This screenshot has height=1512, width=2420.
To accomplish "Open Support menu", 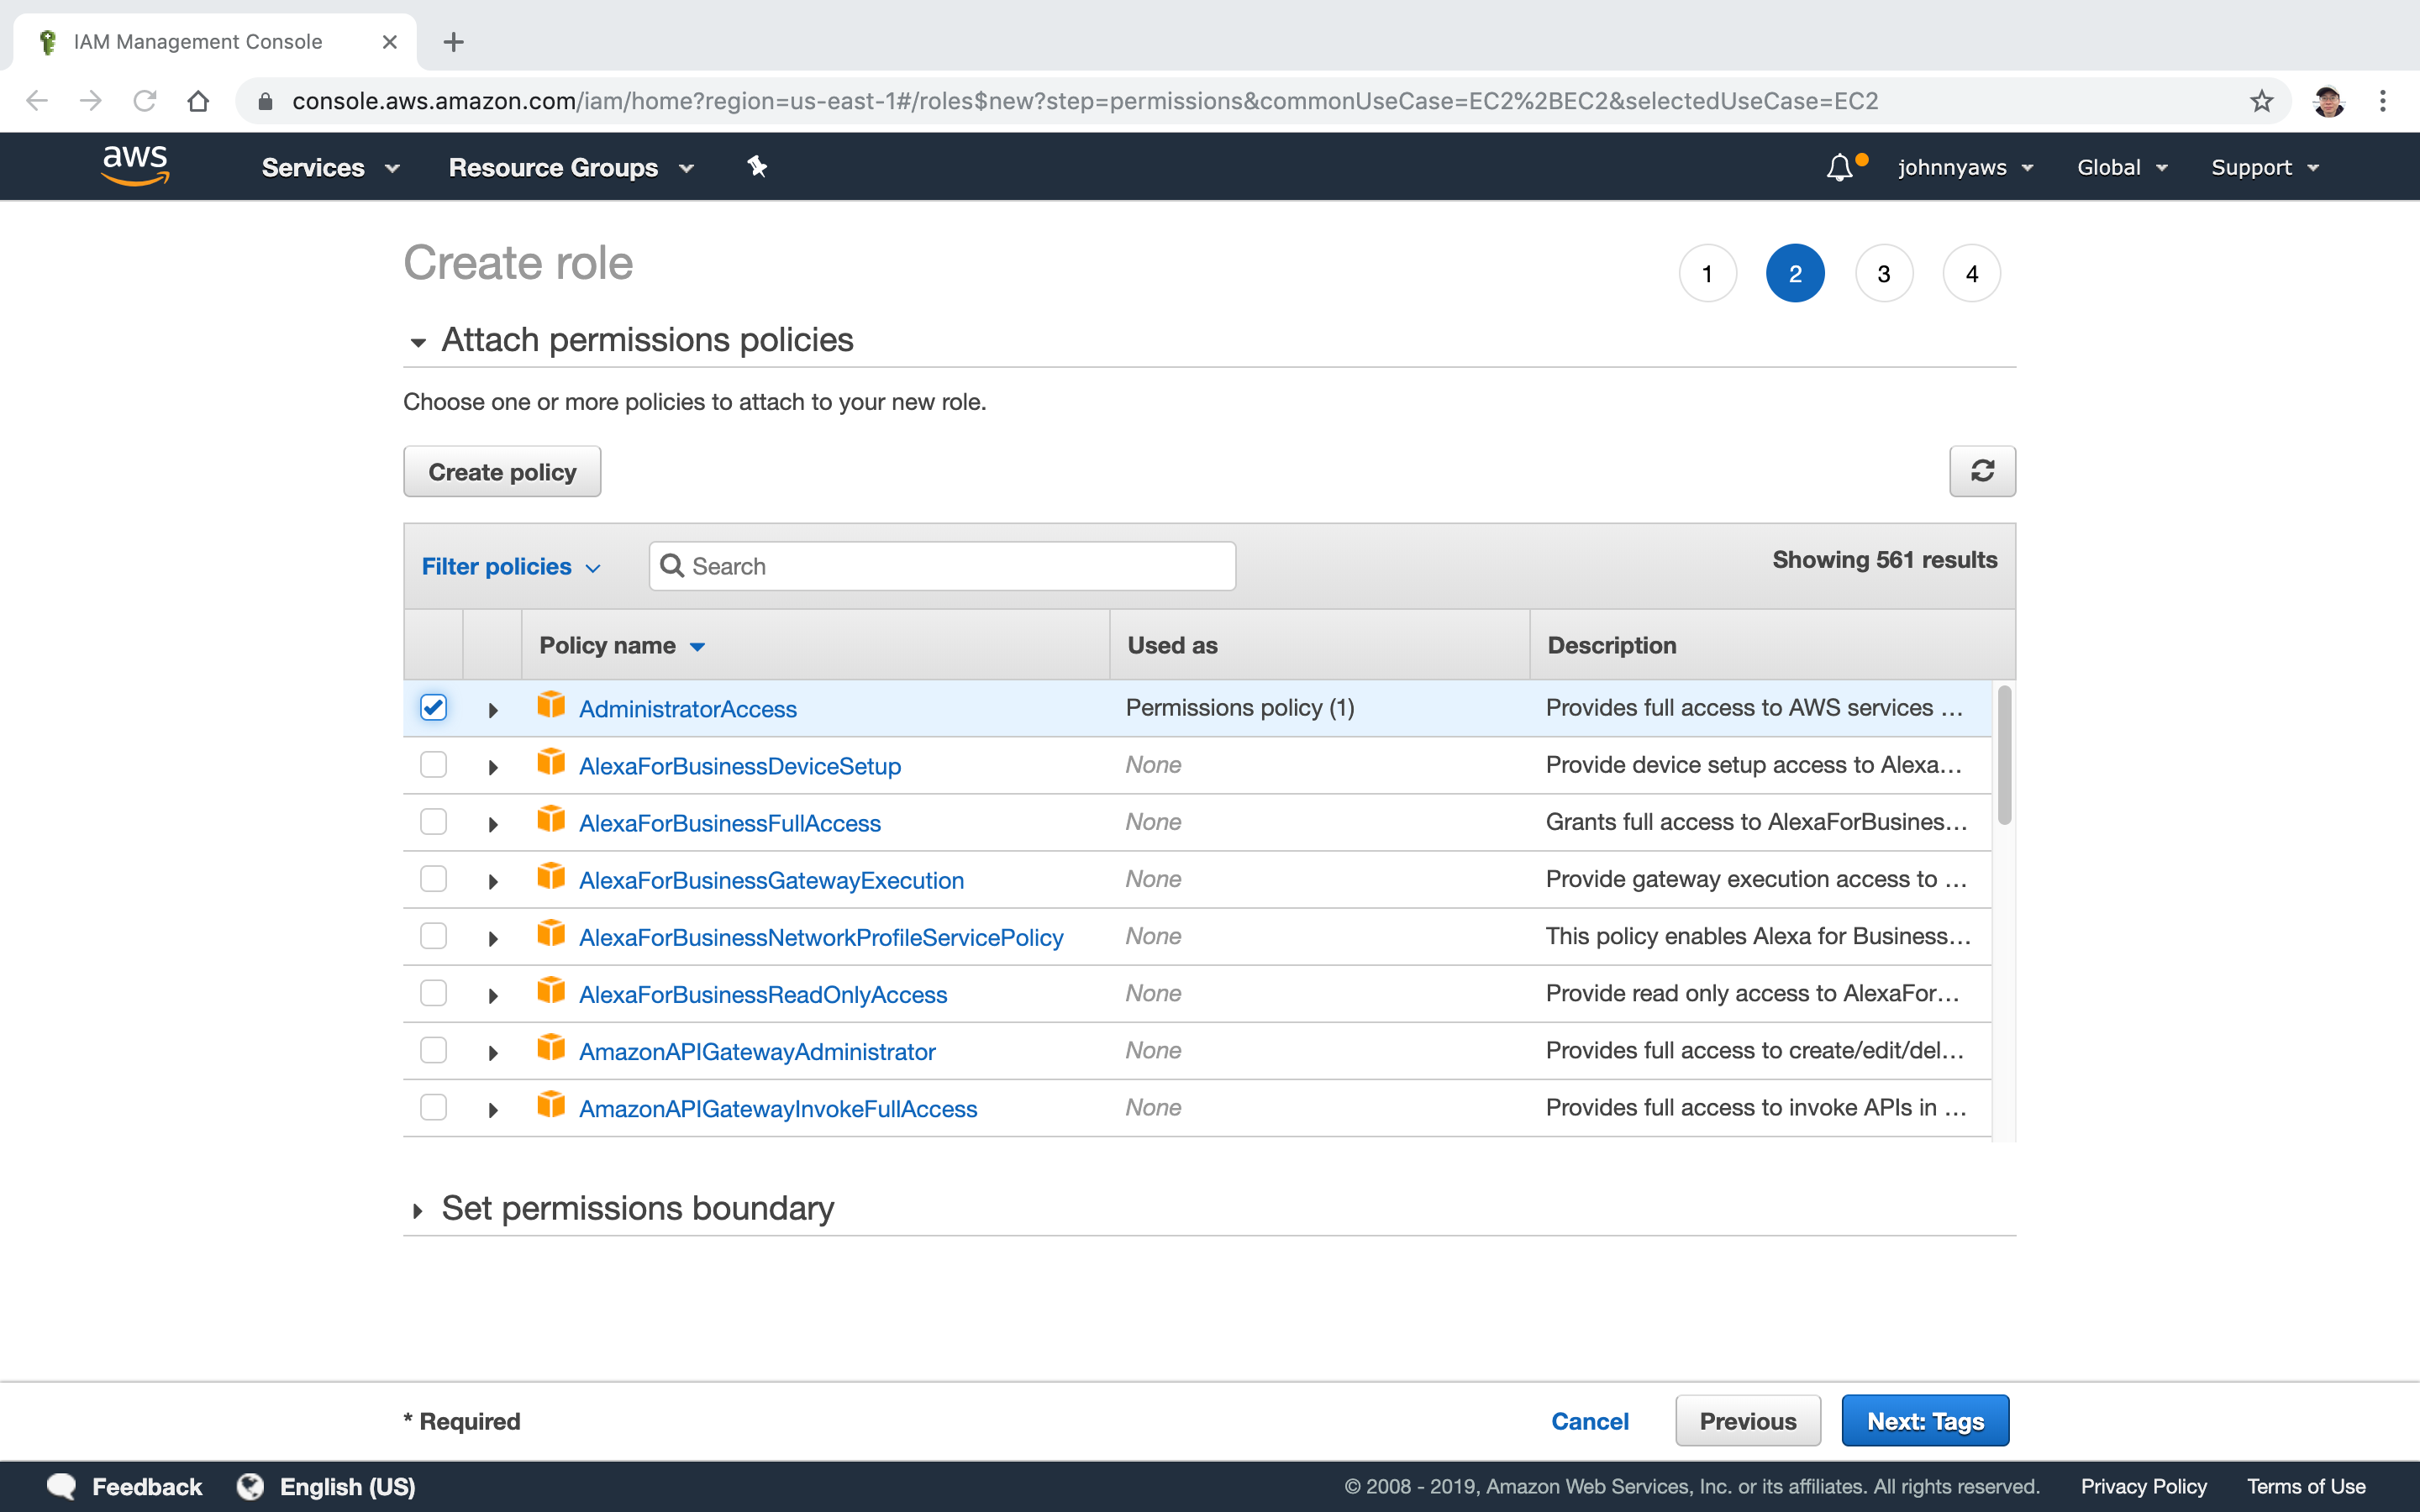I will pyautogui.click(x=2265, y=167).
